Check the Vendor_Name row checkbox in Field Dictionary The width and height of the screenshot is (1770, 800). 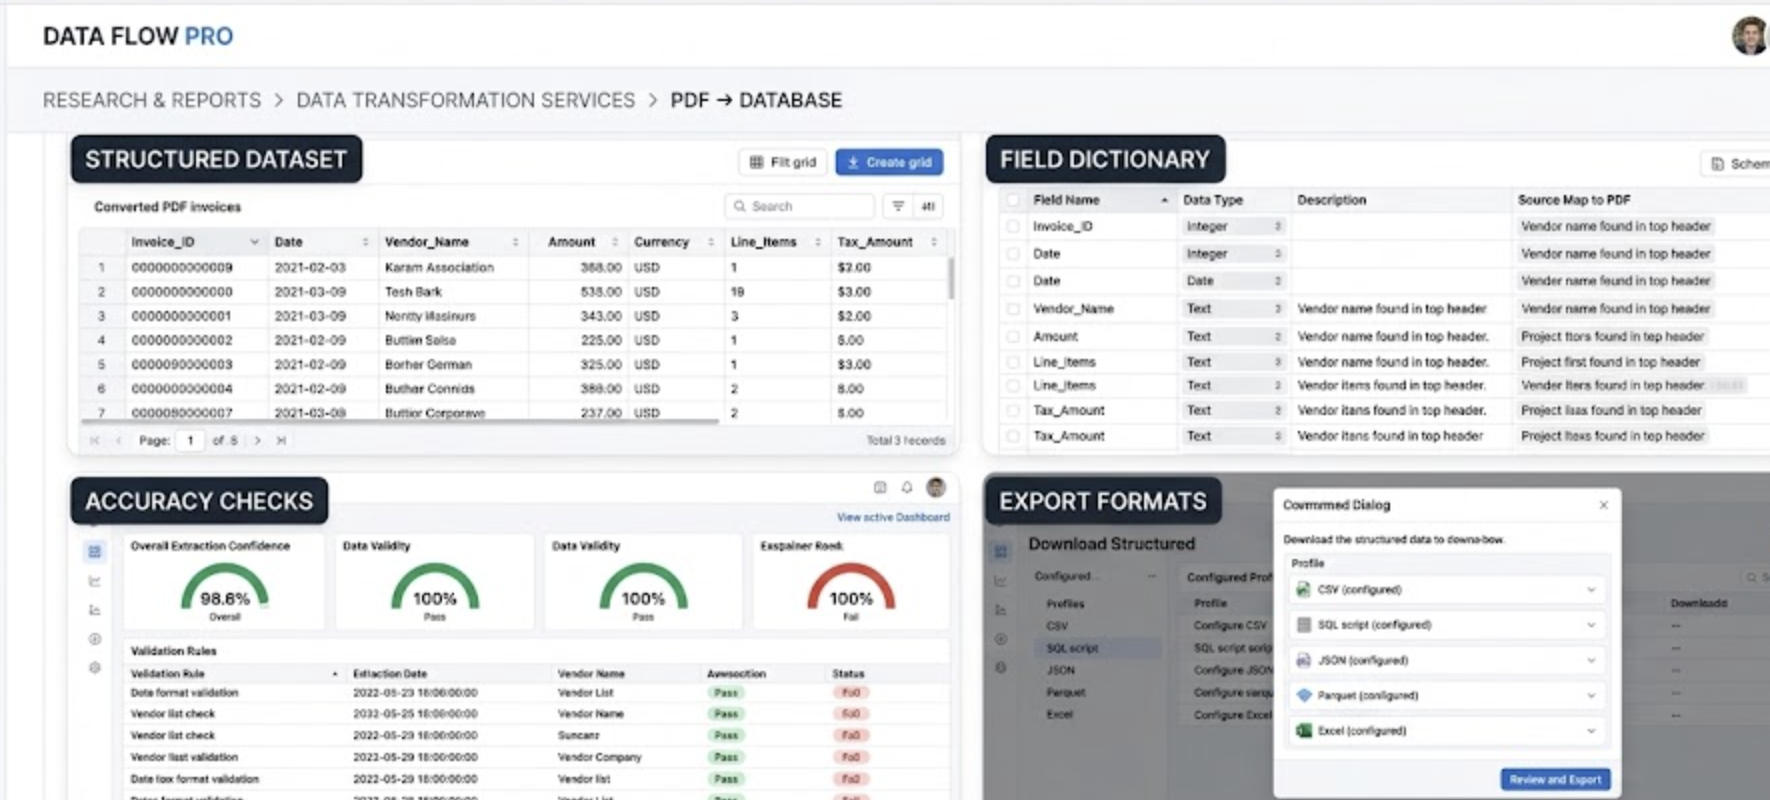[1013, 309]
